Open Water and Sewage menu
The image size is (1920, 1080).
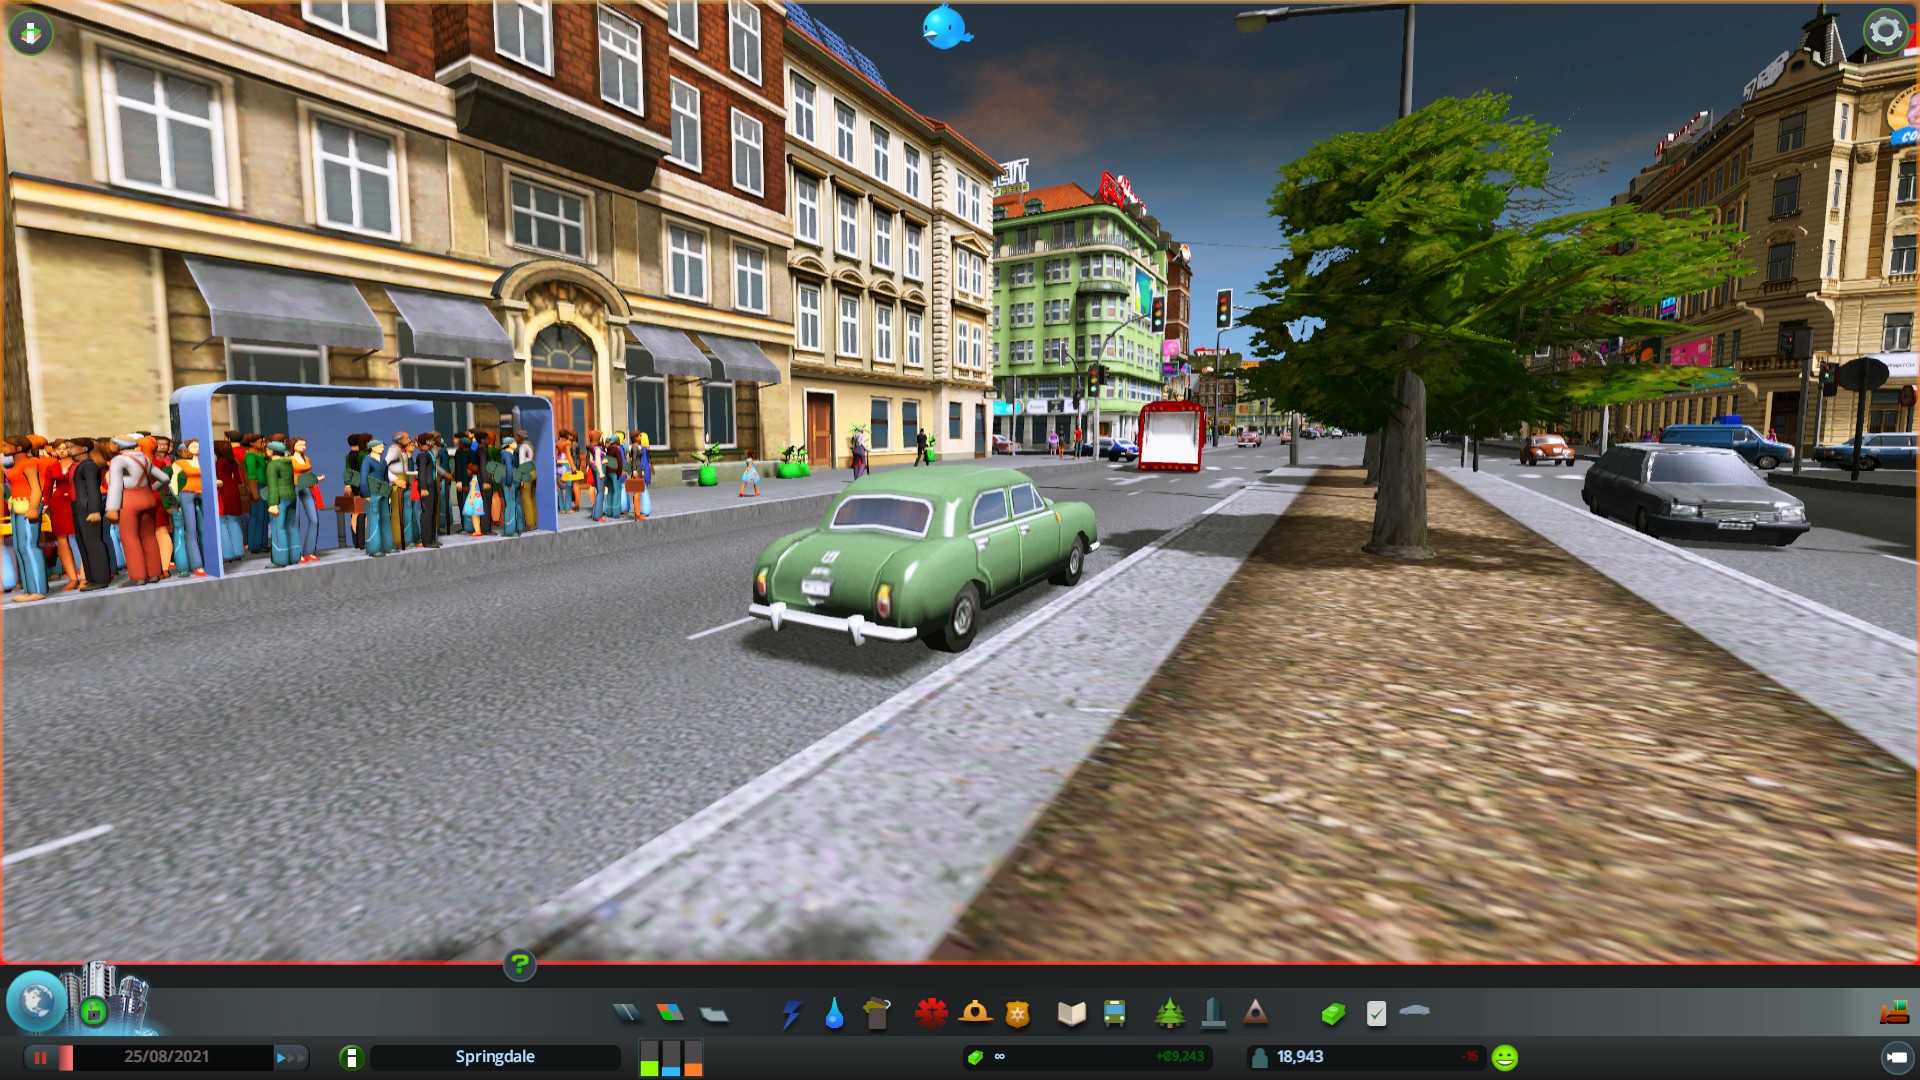[x=834, y=1014]
